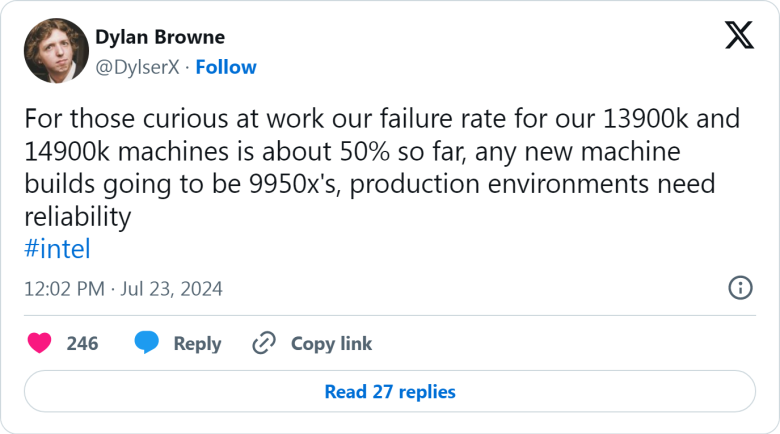The image size is (780, 434).
Task: Click the word "reliability" in the tweet
Action: click(78, 217)
